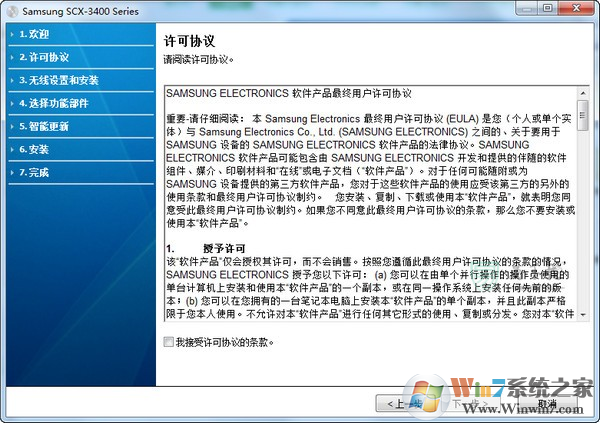Click the SAMSUNG ELECTRONICS EULA title line

click(x=289, y=93)
